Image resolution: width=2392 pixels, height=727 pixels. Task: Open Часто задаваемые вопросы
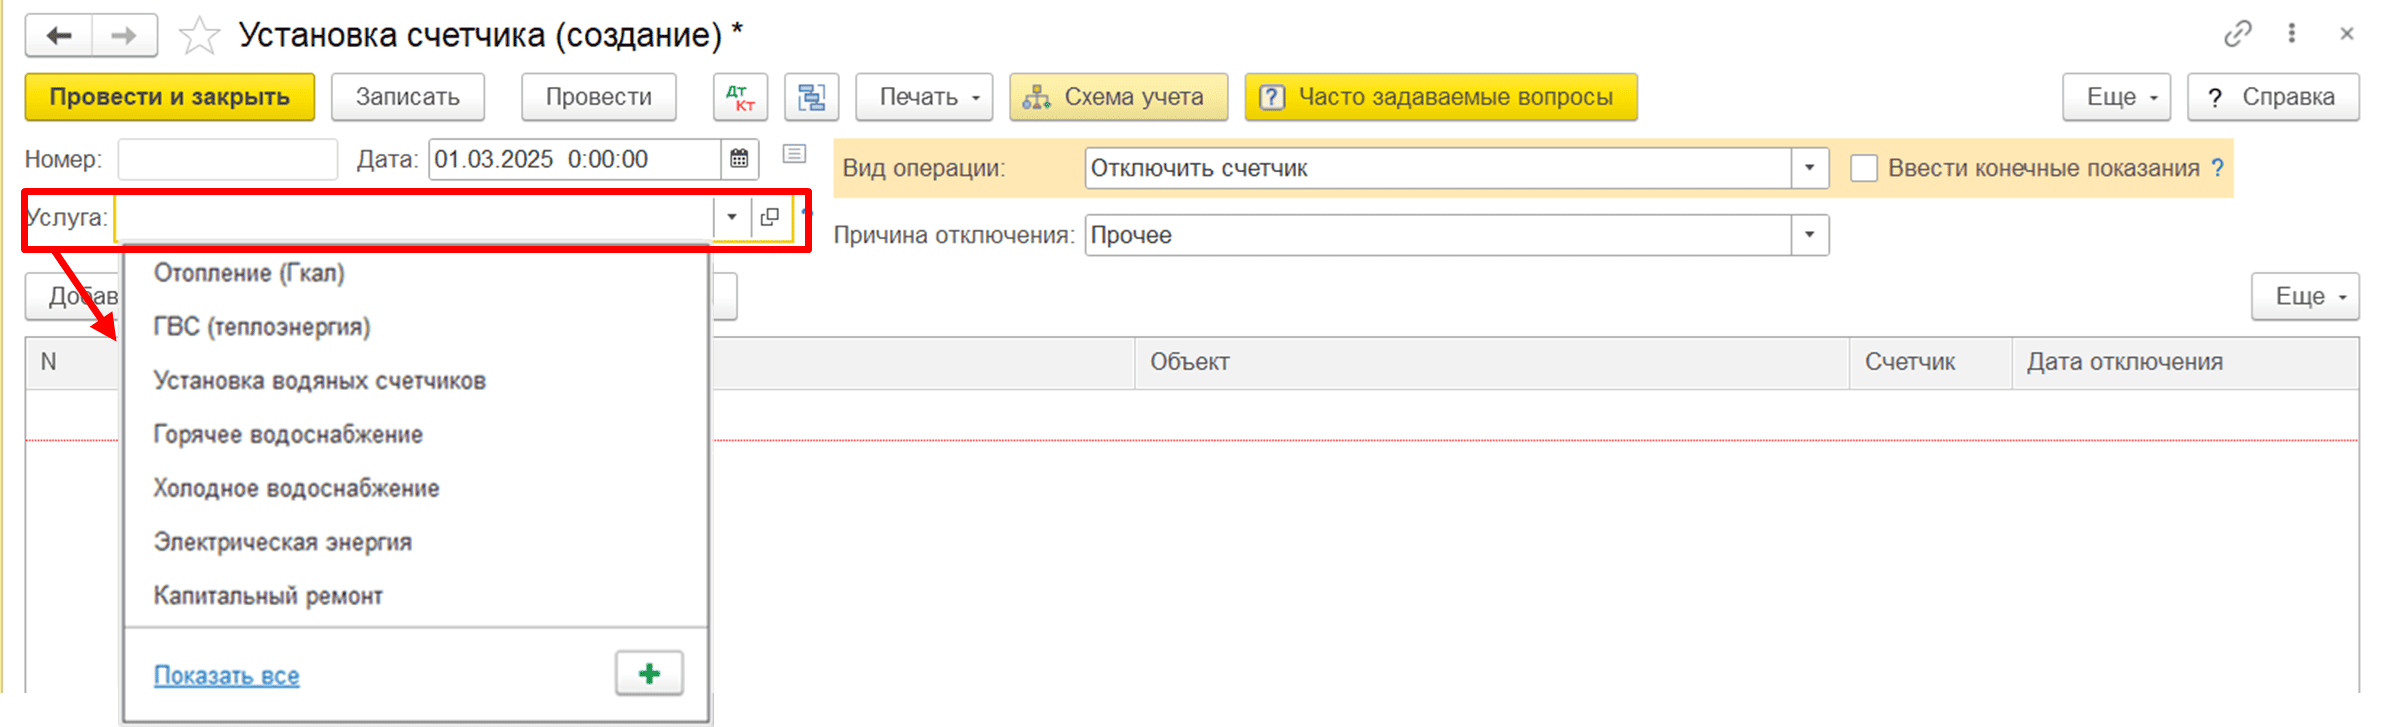tap(1441, 97)
